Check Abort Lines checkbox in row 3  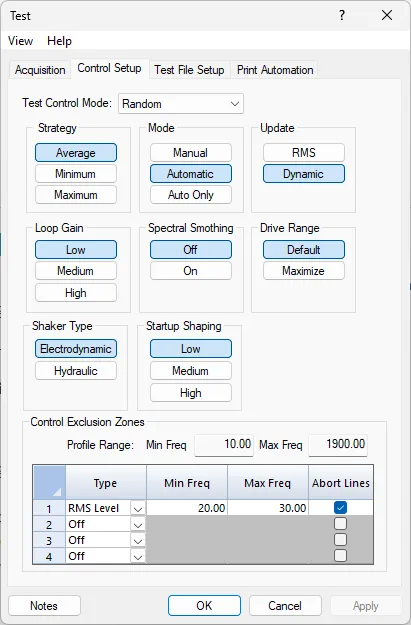pyautogui.click(x=340, y=539)
